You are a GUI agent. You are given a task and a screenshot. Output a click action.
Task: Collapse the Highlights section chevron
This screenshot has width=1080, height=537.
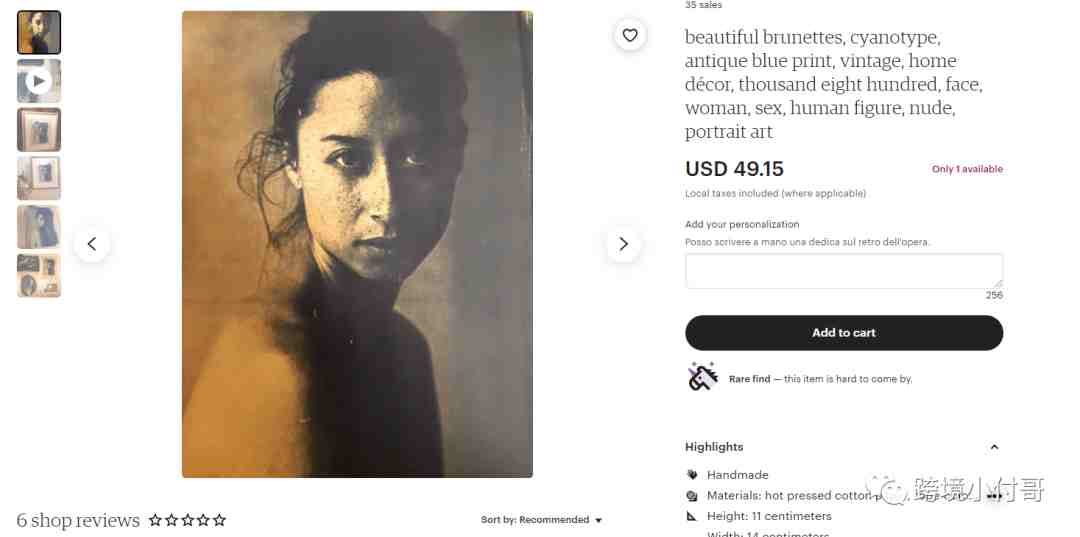tap(994, 447)
